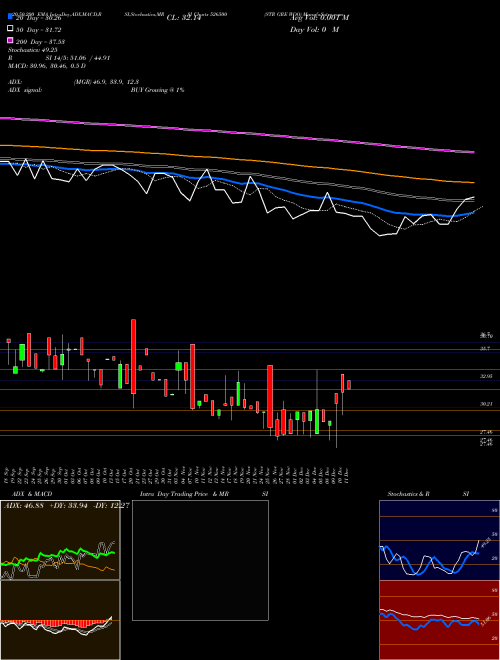Image resolution: width=500 pixels, height=660 pixels.
Task: Open the blue Stochastics chart panel
Action: coord(439,540)
